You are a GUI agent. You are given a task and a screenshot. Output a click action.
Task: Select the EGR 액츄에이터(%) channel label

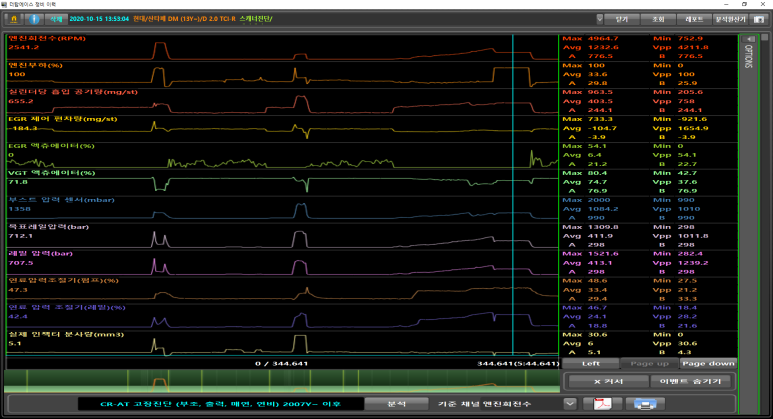point(51,146)
